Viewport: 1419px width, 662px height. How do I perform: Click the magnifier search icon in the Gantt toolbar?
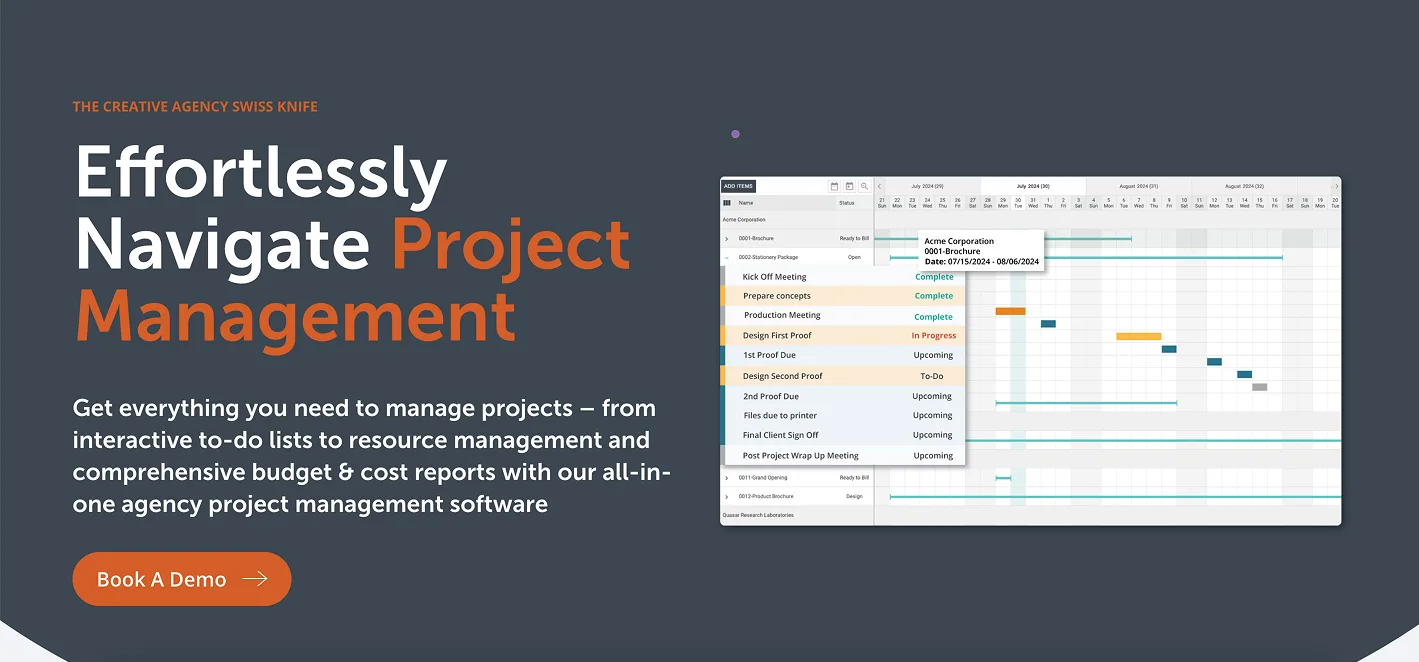click(864, 186)
